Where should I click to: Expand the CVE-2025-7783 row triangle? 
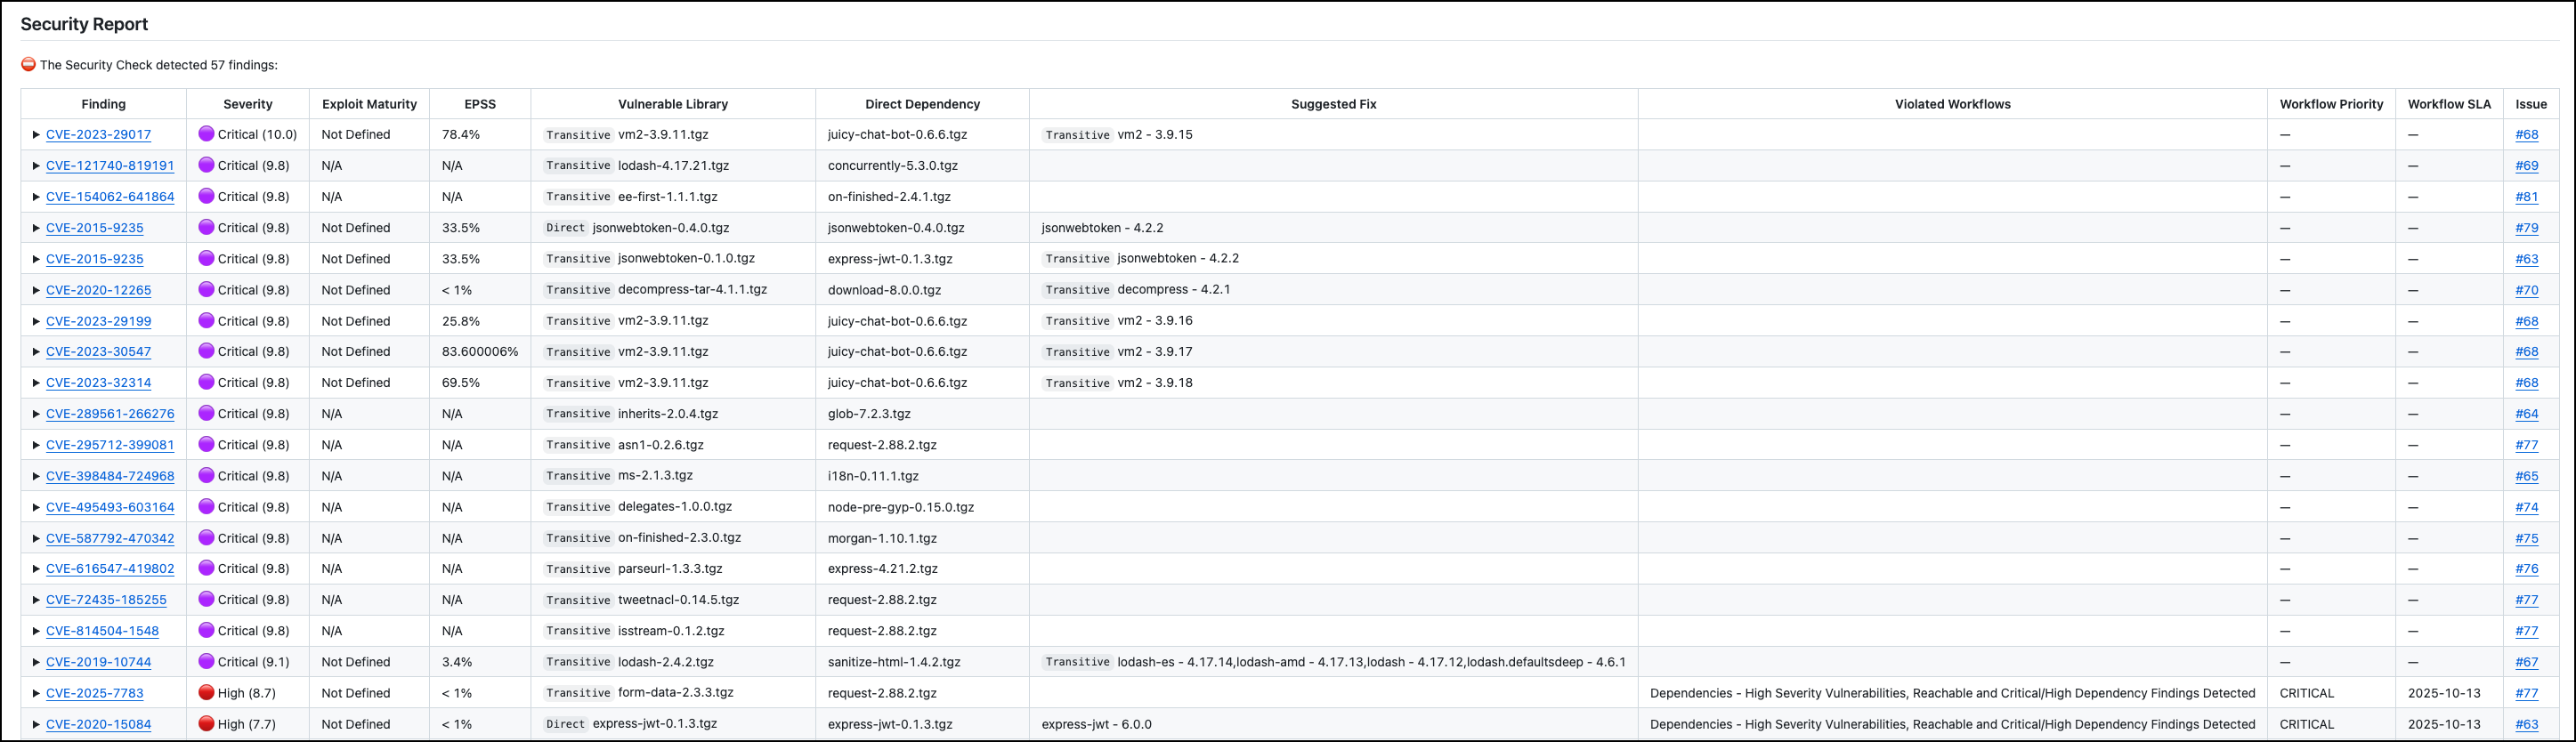pyautogui.click(x=36, y=693)
